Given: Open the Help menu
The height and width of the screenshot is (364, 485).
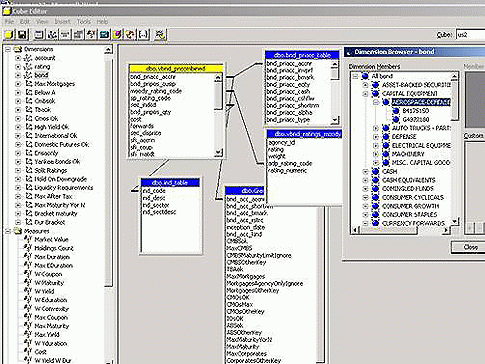Looking at the screenshot, I should point(102,22).
